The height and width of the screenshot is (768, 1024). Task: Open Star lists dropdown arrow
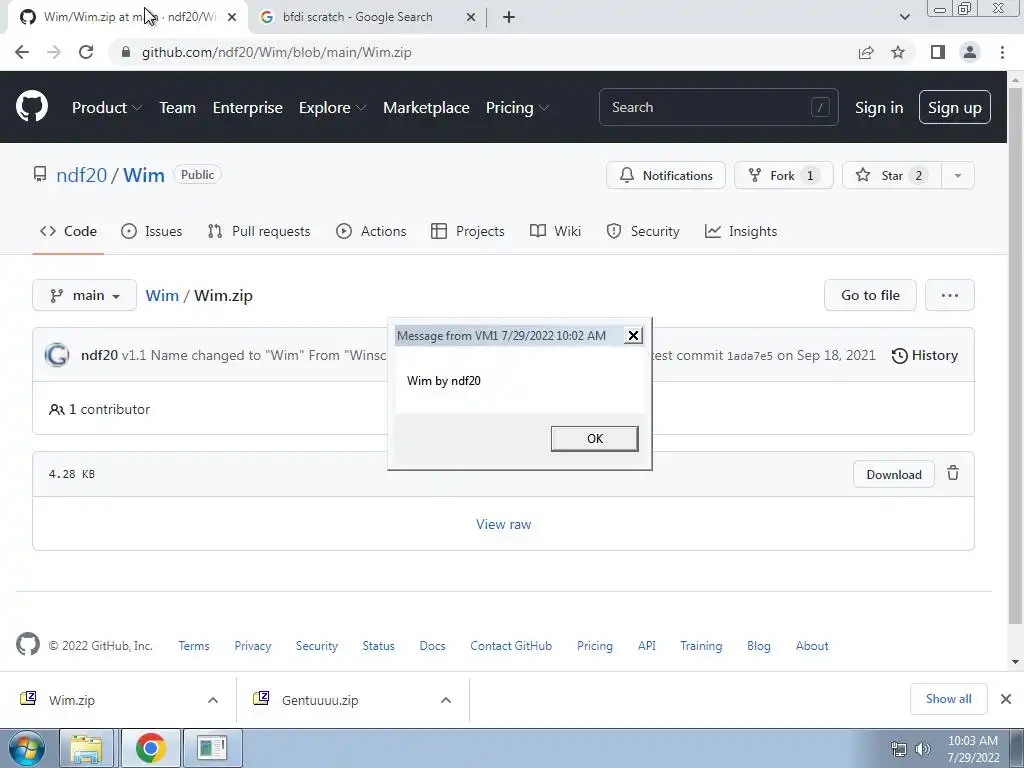click(x=958, y=175)
